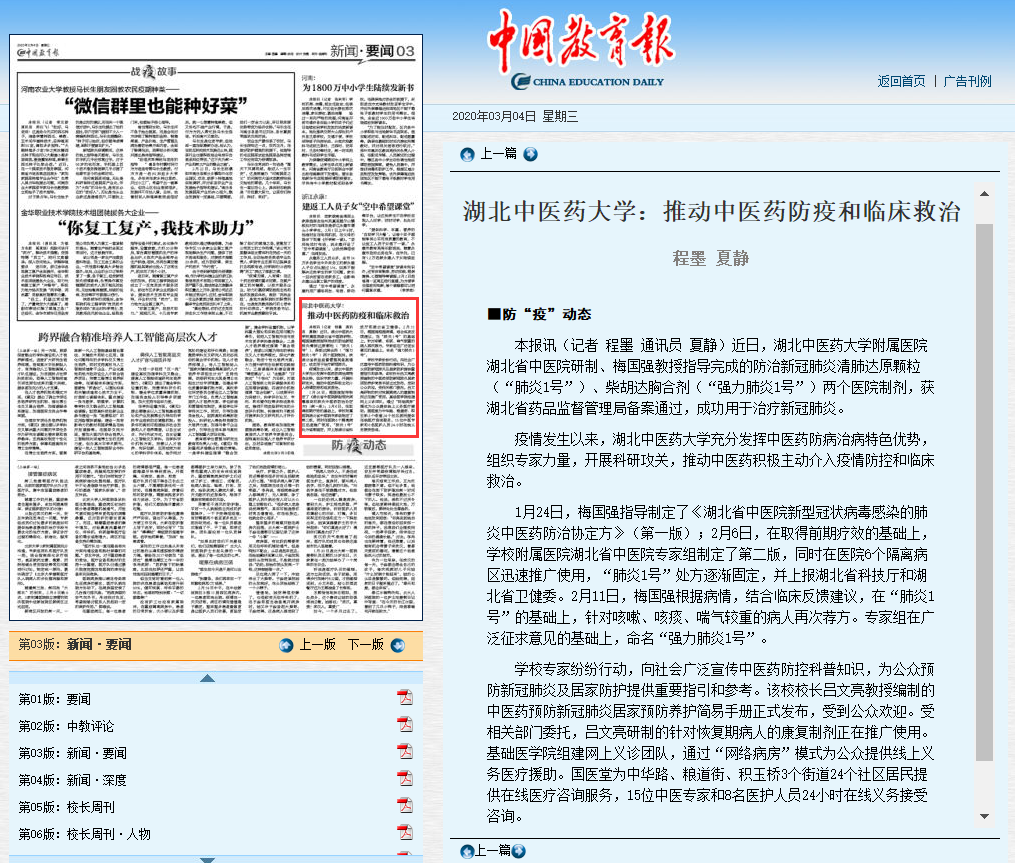Open page 第04版: 新闻·深度
1015x863 pixels.
(x=72, y=780)
